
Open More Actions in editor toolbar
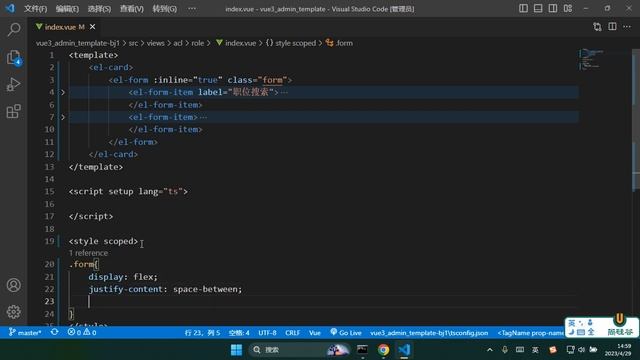coord(627,27)
